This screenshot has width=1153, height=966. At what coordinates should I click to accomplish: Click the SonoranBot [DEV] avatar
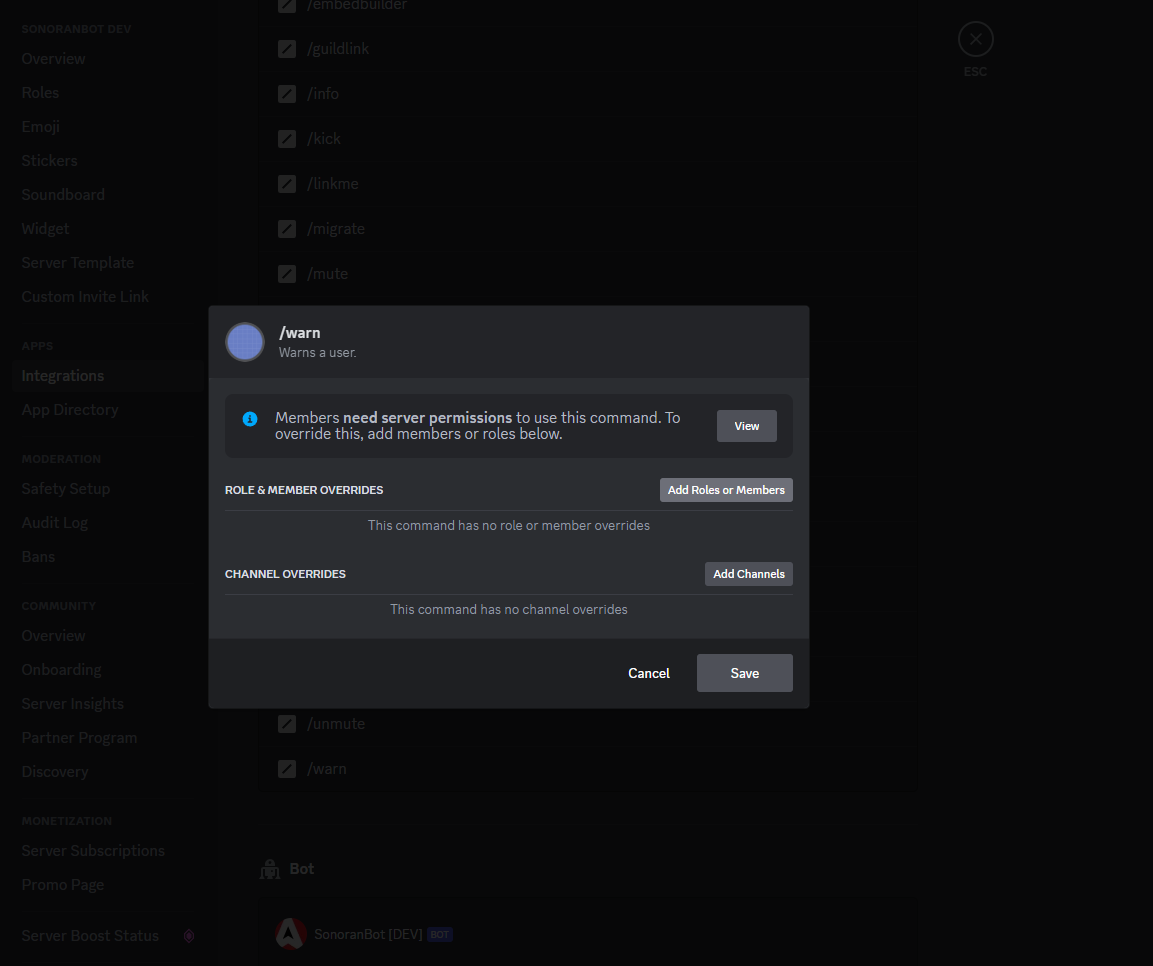pyautogui.click(x=290, y=934)
